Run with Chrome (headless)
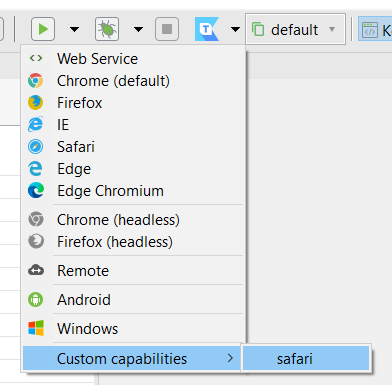Image resolution: width=392 pixels, height=385 pixels. tap(133, 220)
